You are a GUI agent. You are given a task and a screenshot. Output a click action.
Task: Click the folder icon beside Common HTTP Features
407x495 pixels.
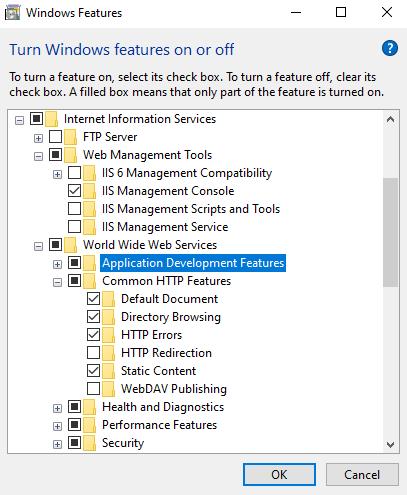coord(89,281)
